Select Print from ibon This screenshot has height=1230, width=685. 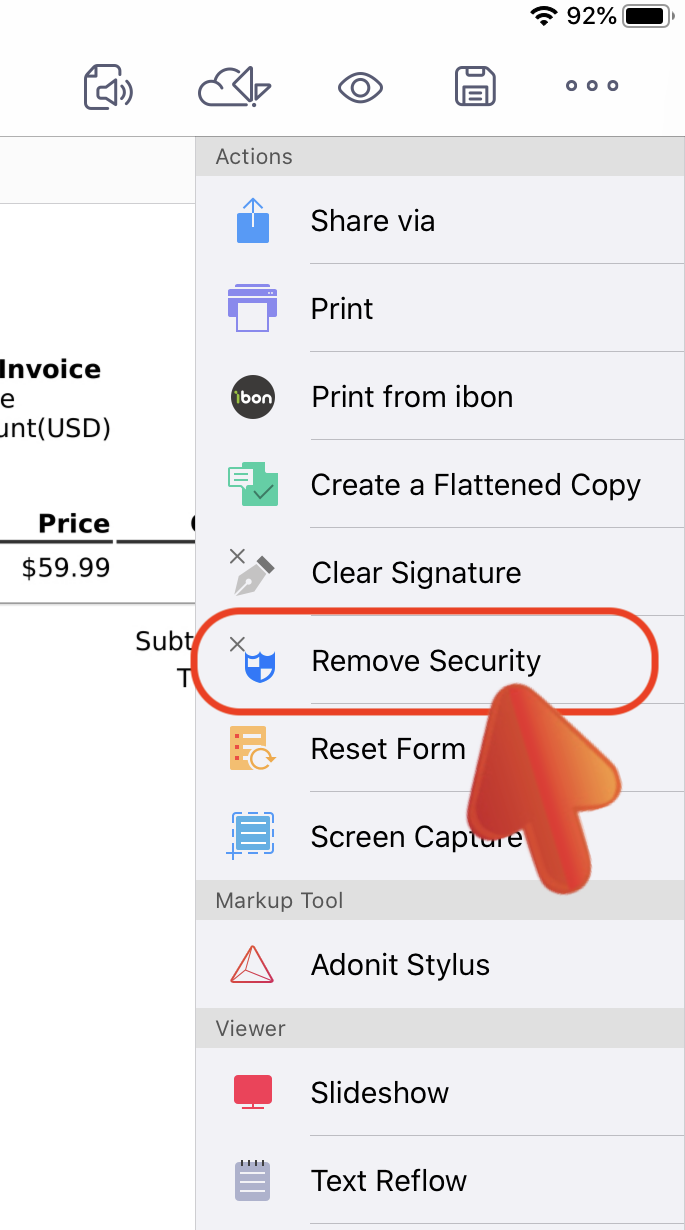pyautogui.click(x=440, y=396)
